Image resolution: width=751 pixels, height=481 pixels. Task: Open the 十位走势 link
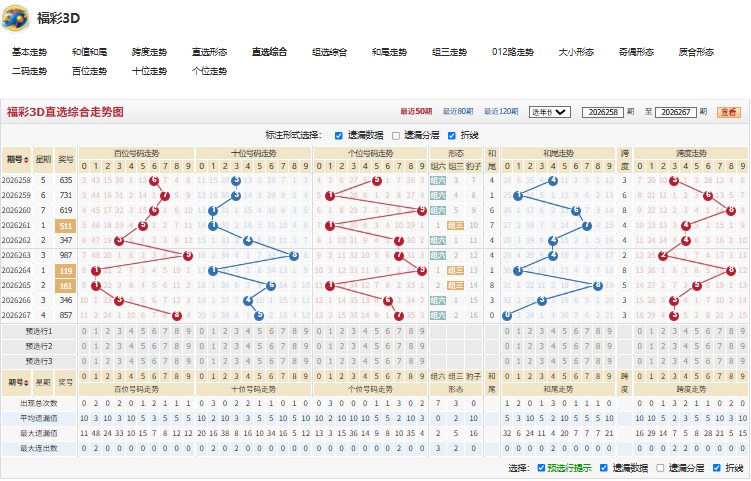(149, 71)
